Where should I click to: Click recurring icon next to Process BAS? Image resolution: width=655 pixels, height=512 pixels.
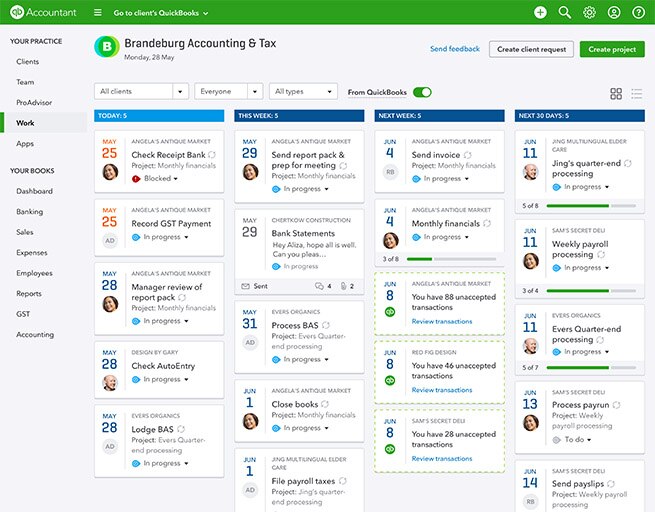click(x=326, y=325)
